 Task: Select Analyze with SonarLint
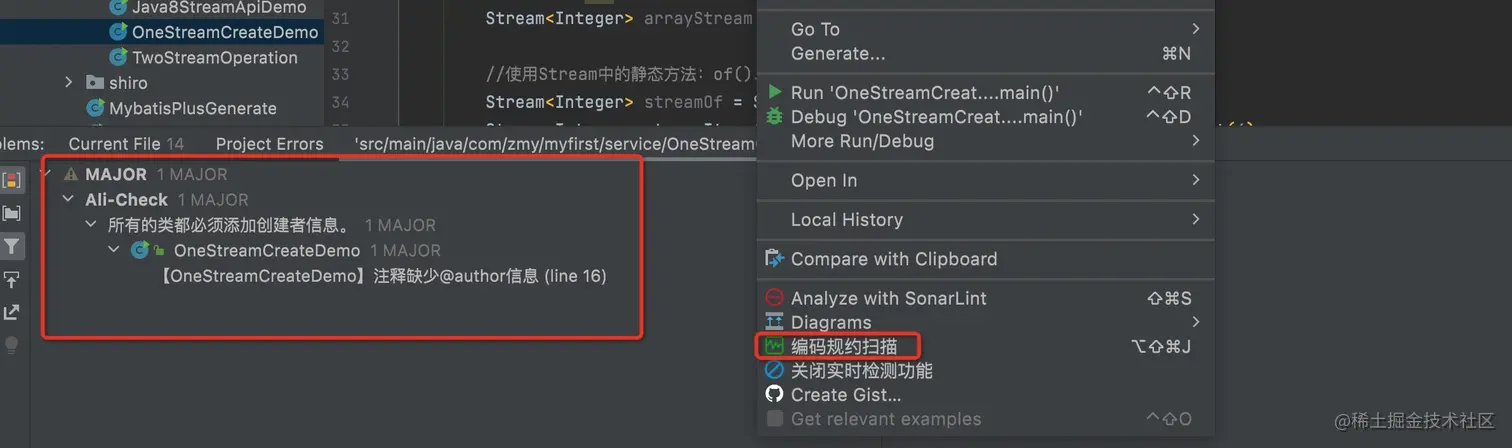(x=985, y=298)
